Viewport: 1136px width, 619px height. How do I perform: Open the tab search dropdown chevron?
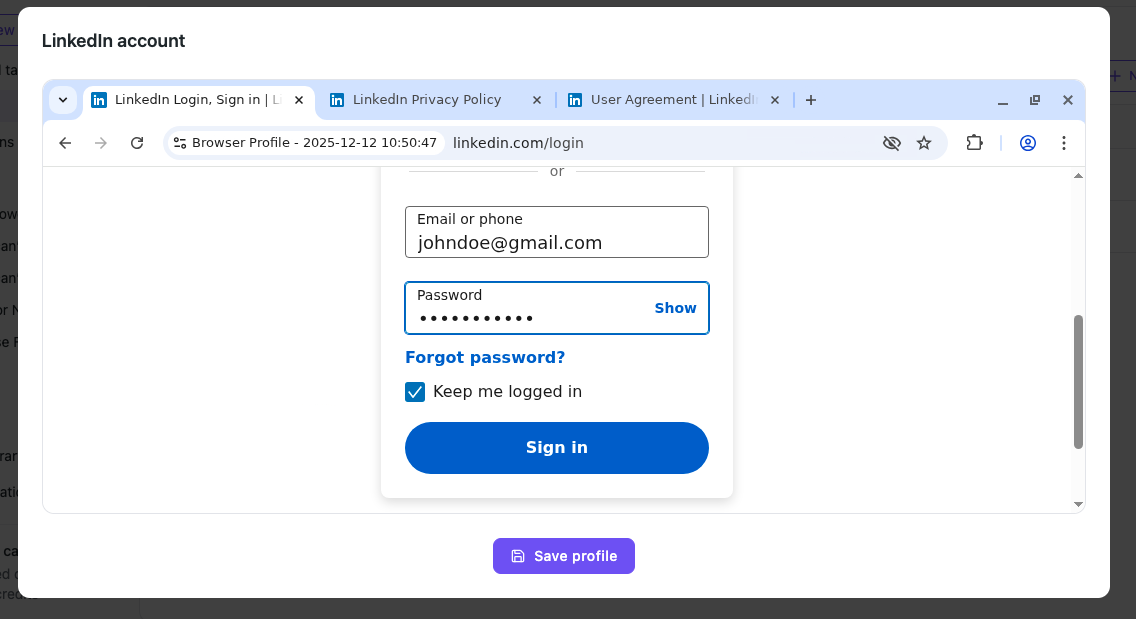[63, 100]
